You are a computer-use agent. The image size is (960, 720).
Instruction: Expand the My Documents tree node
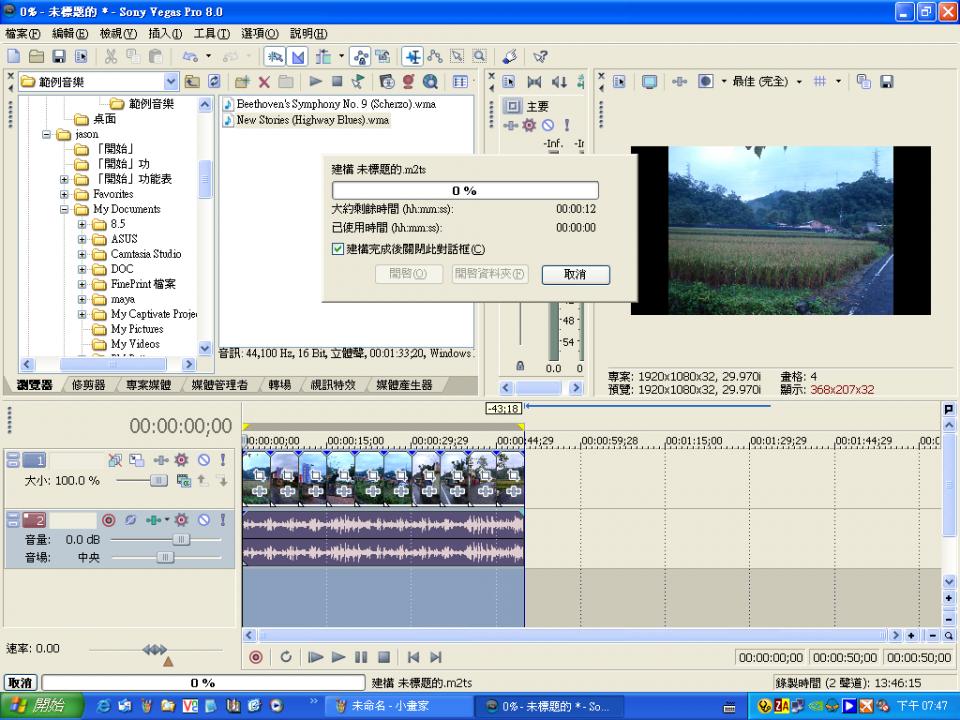pyautogui.click(x=65, y=210)
